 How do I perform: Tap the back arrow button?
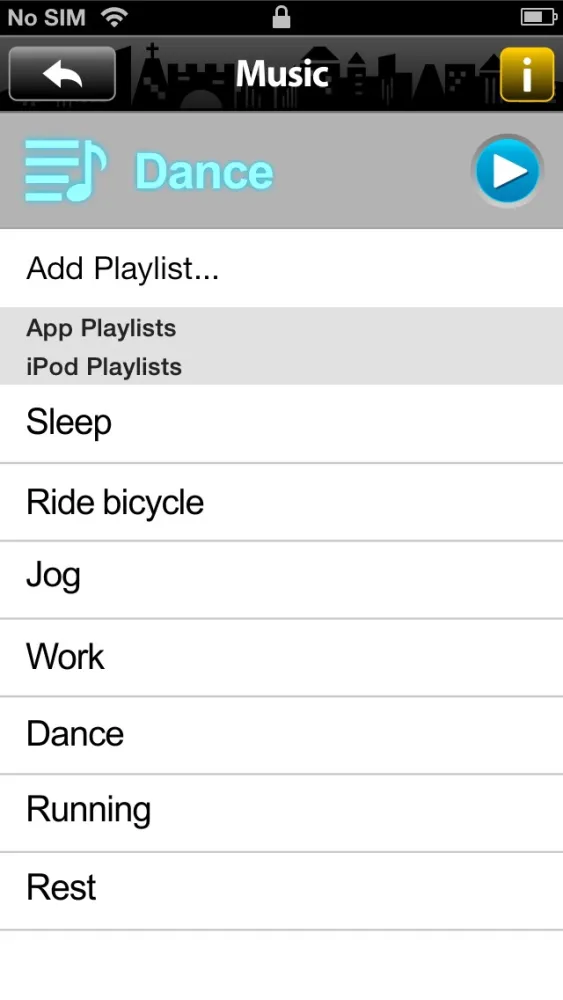[62, 74]
